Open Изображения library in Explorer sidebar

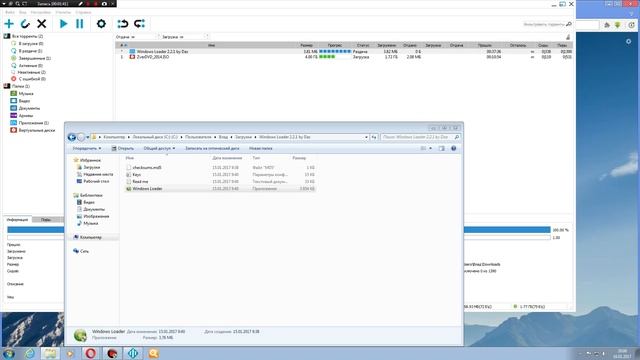(x=96, y=216)
